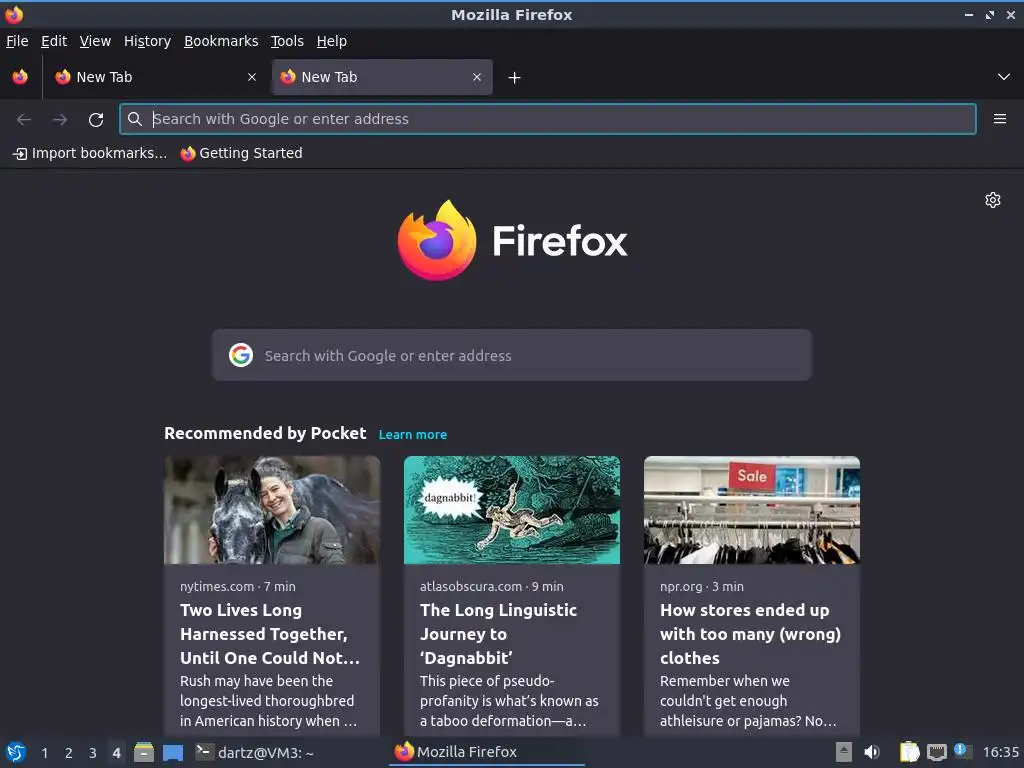Click the network monitor tray icon
The height and width of the screenshot is (768, 1024).
click(x=937, y=753)
